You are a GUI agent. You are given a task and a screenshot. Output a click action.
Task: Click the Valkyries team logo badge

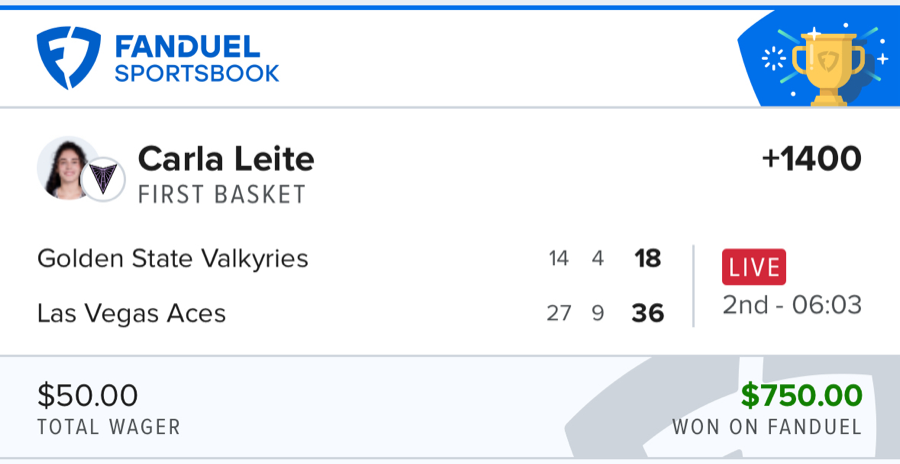103,180
